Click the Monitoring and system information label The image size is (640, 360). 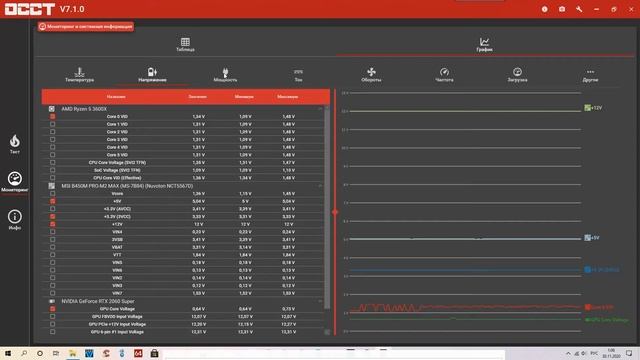(86, 27)
